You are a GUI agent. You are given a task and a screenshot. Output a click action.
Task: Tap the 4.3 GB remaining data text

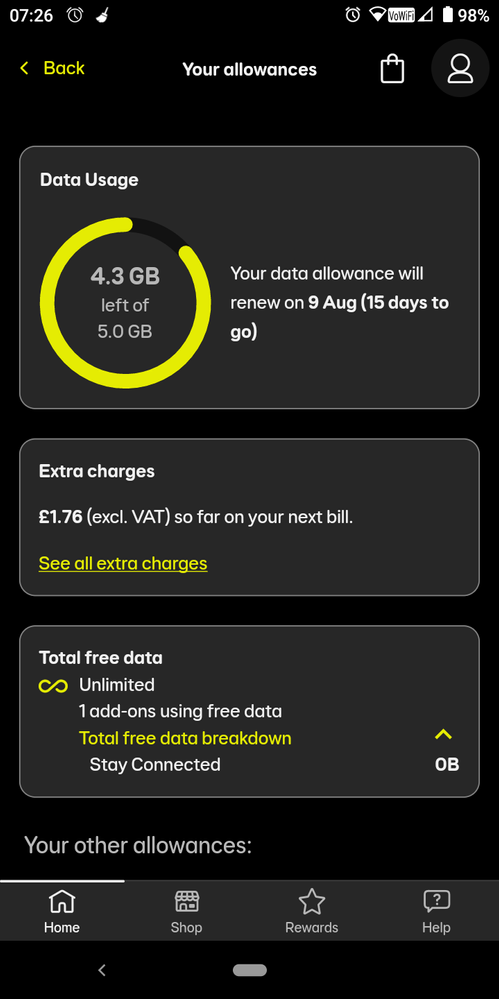point(125,277)
